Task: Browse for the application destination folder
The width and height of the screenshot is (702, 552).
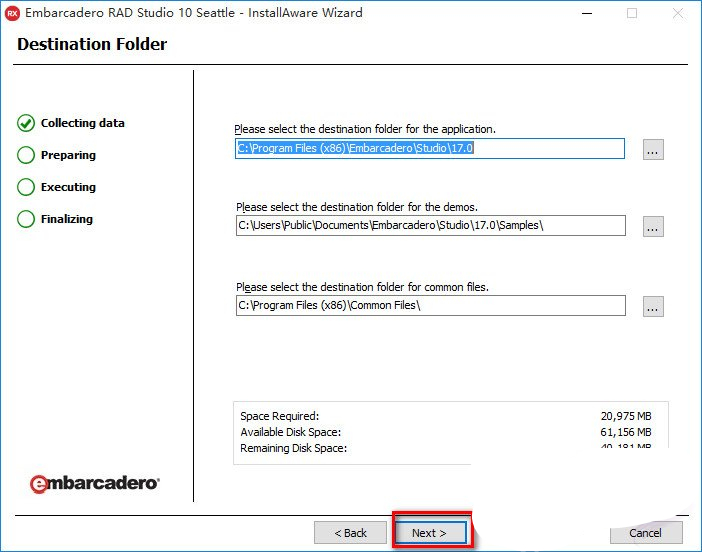Action: click(x=653, y=150)
